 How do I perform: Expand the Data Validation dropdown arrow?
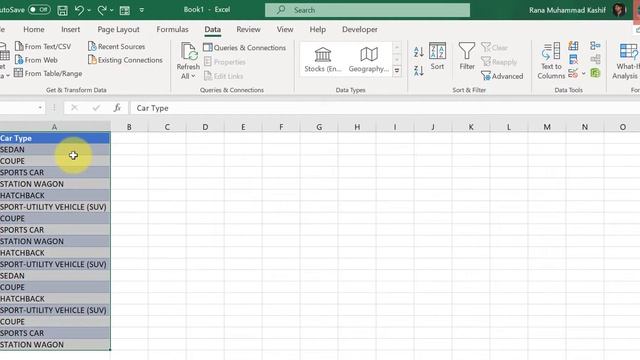(584, 73)
